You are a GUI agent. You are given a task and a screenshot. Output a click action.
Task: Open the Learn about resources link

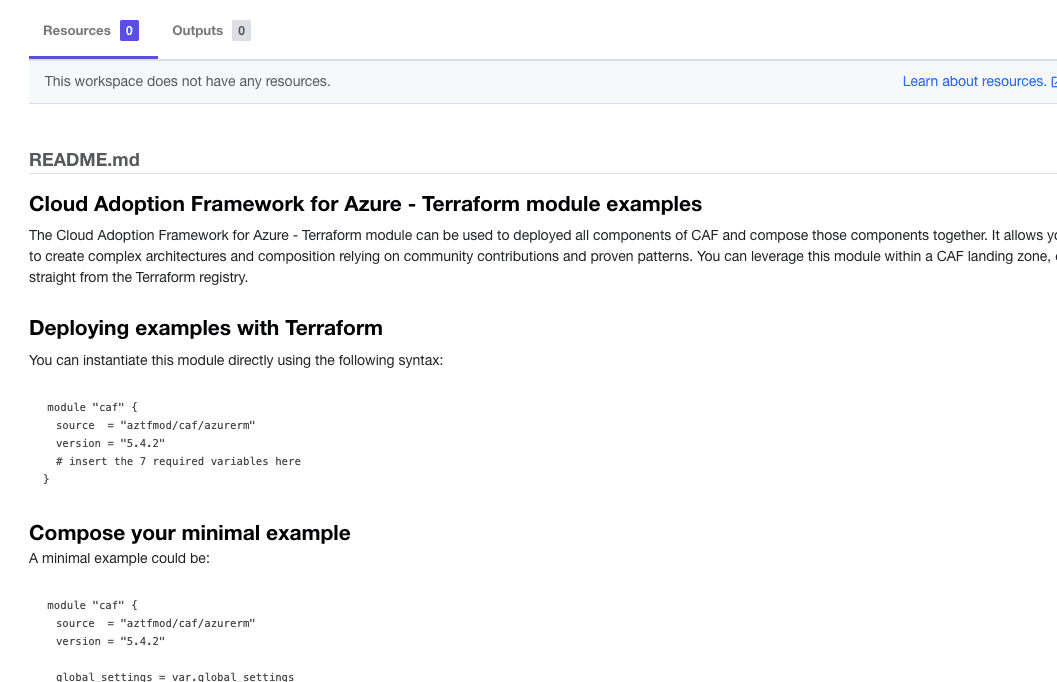973,81
